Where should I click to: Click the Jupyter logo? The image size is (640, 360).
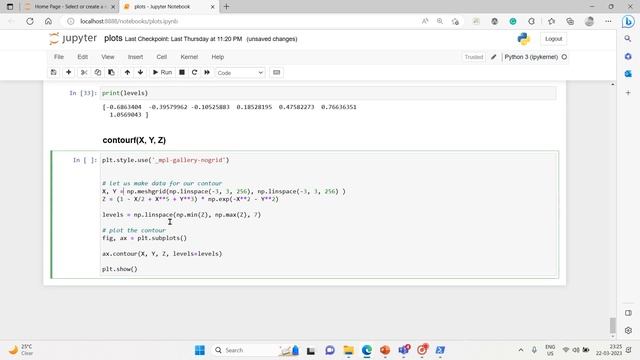(x=73, y=39)
